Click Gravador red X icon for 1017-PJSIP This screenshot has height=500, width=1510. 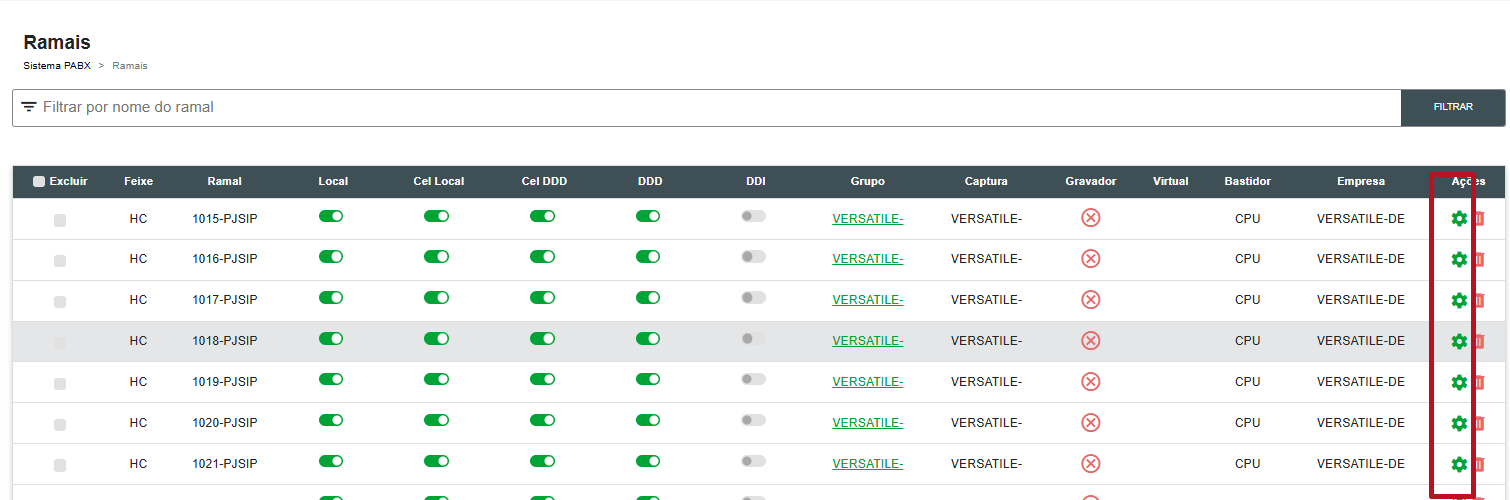click(x=1091, y=299)
